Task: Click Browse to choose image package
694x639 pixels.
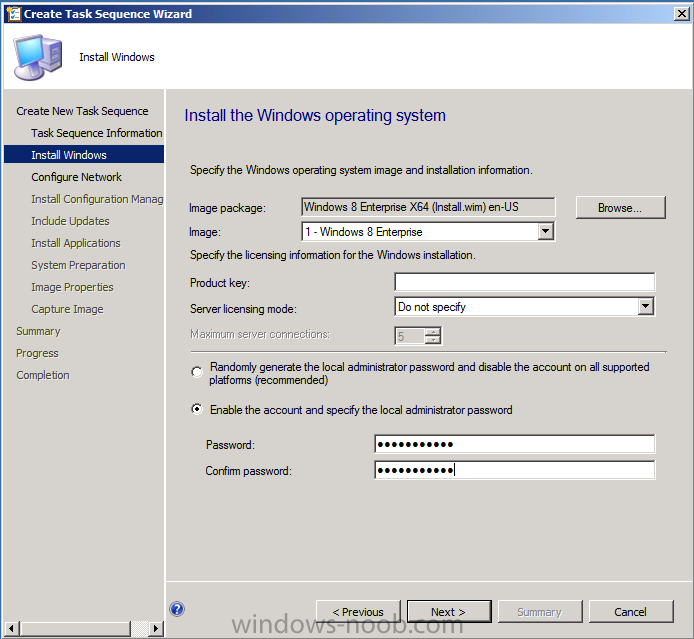Action: tap(621, 208)
